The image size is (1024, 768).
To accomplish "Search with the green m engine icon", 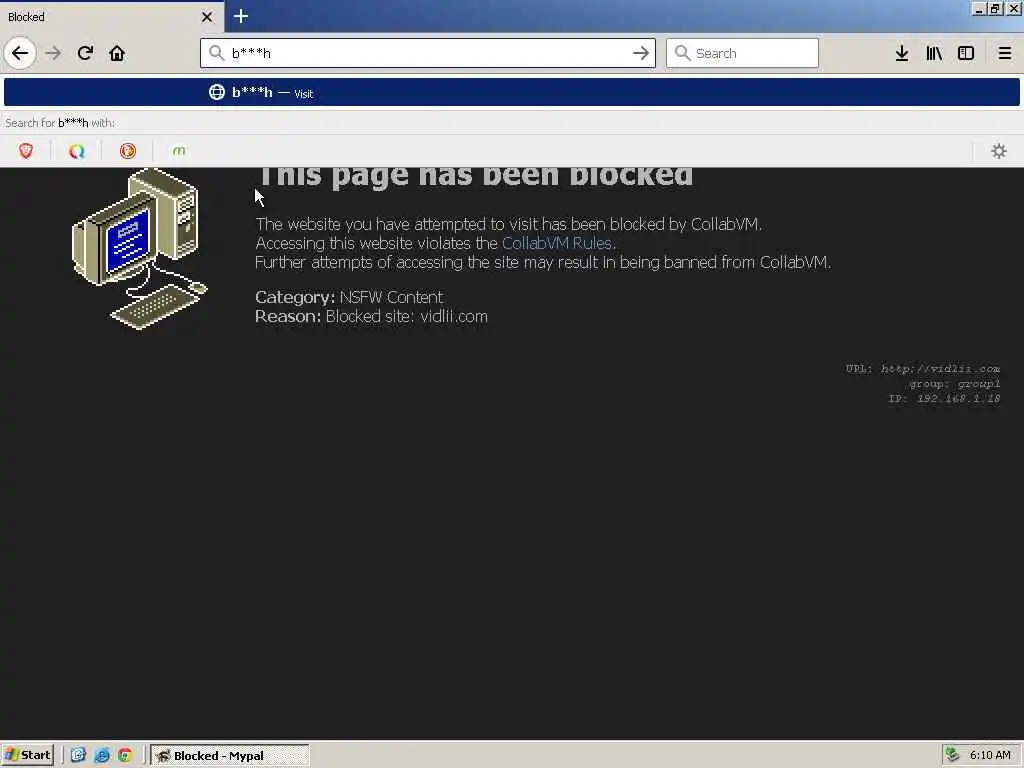I will tap(179, 151).
